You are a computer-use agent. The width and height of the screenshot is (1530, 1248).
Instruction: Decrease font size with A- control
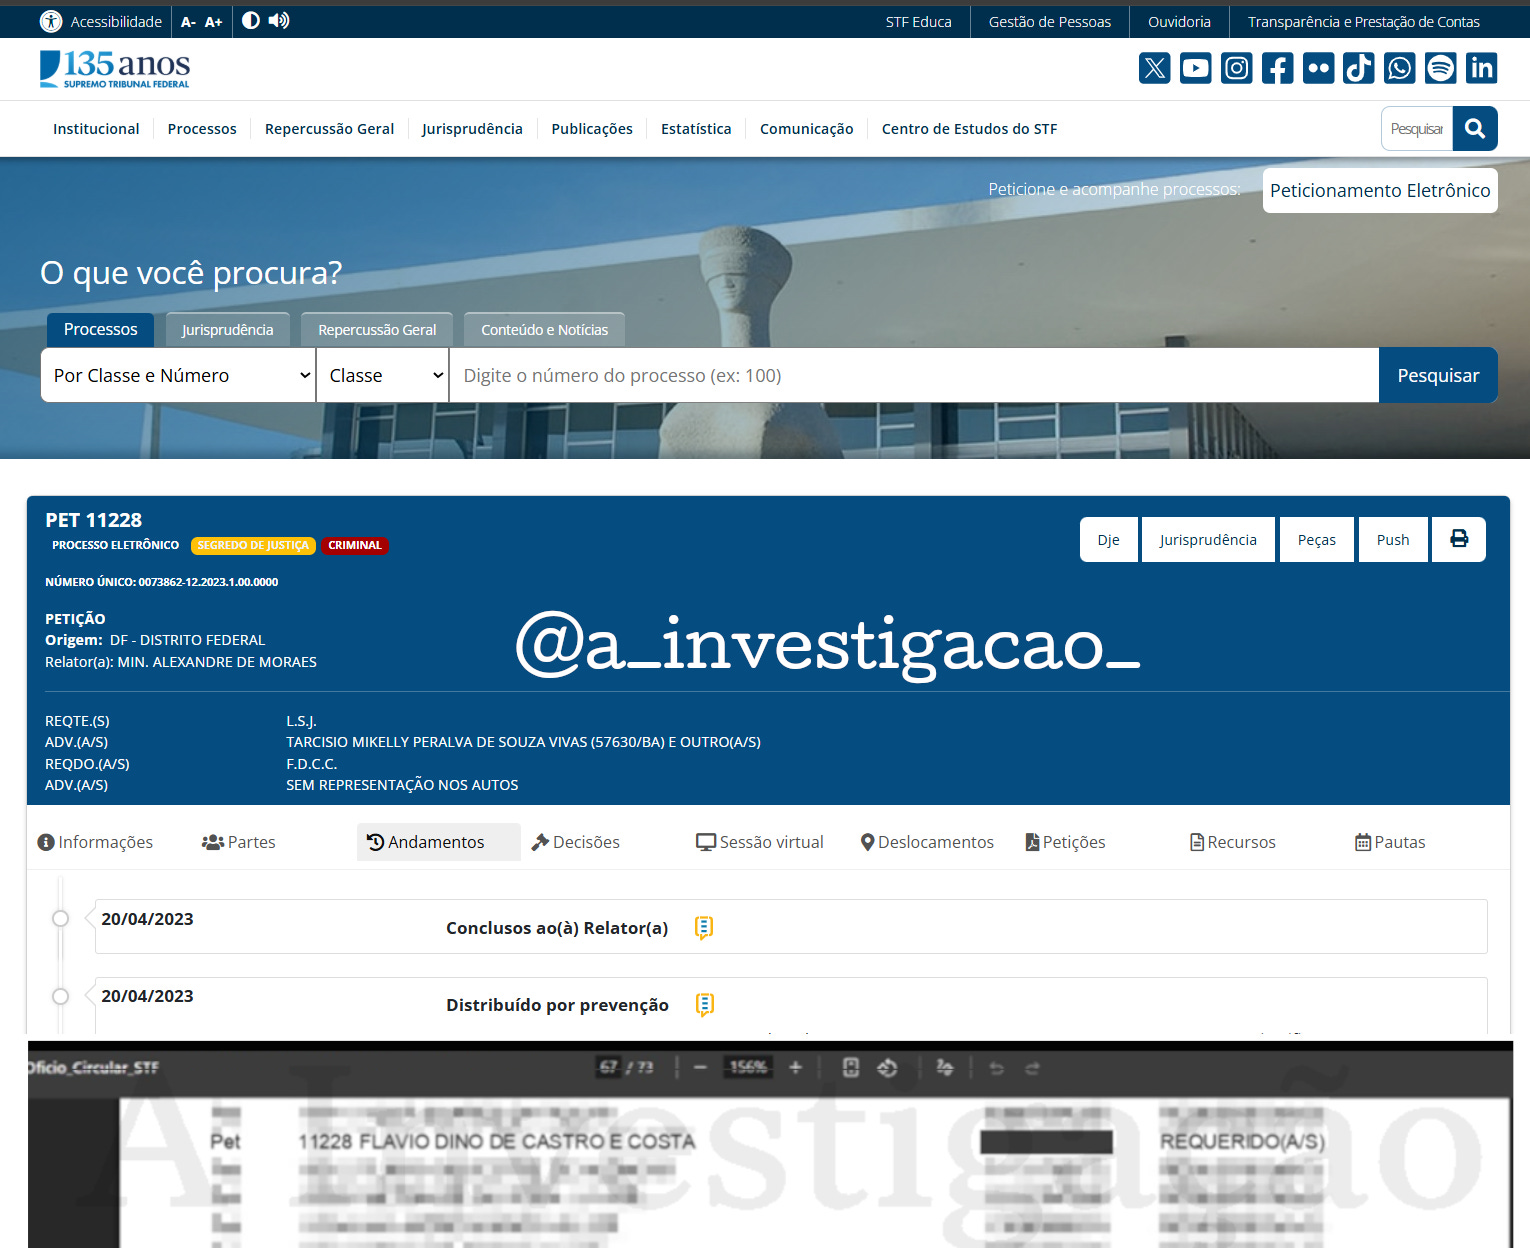point(188,22)
